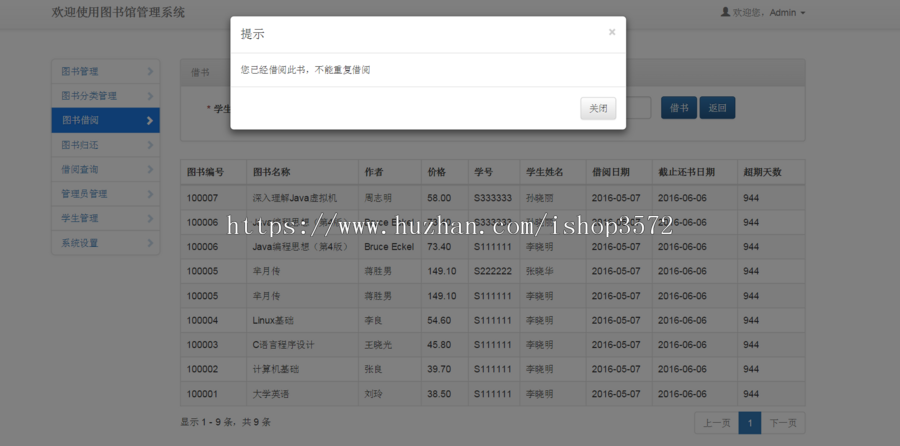
Task: Click the chevron next to 图书分类管理
Action: pos(150,95)
